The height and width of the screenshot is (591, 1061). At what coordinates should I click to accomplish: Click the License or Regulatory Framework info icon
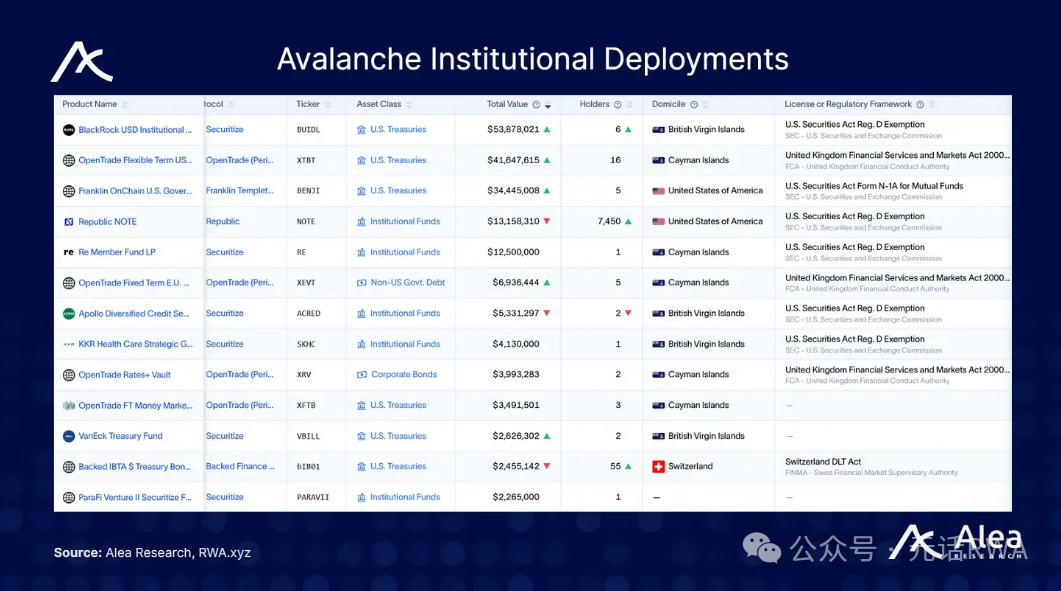click(x=920, y=104)
